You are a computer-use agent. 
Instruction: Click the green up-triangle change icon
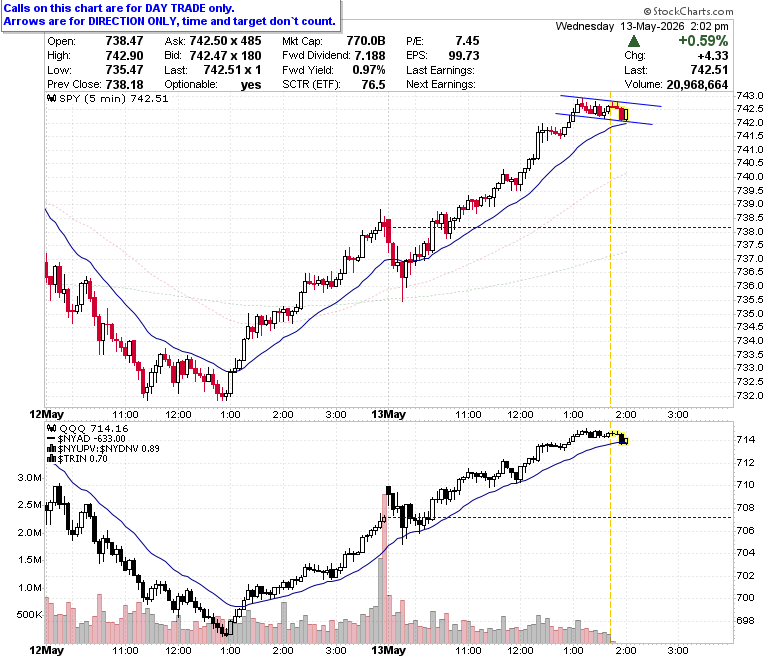point(634,41)
